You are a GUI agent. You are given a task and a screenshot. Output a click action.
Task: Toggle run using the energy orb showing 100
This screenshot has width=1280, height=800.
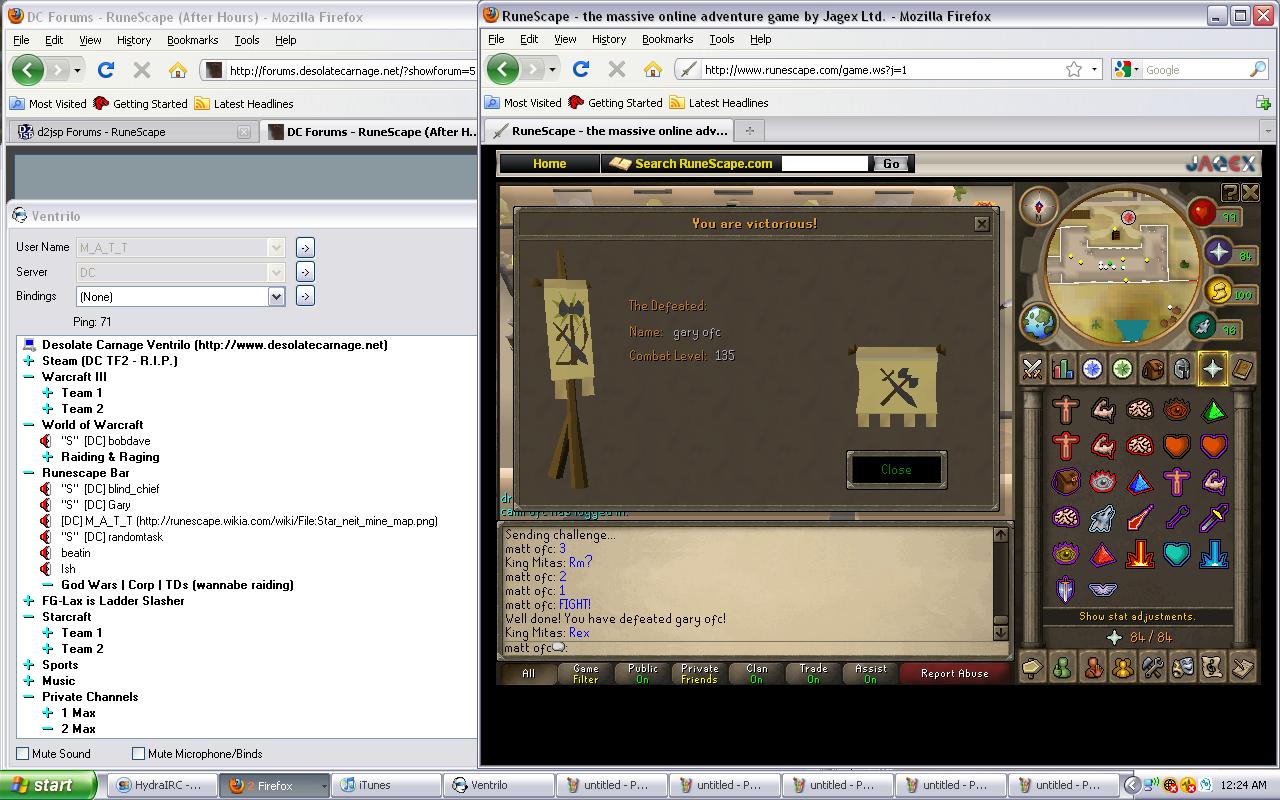point(1219,290)
